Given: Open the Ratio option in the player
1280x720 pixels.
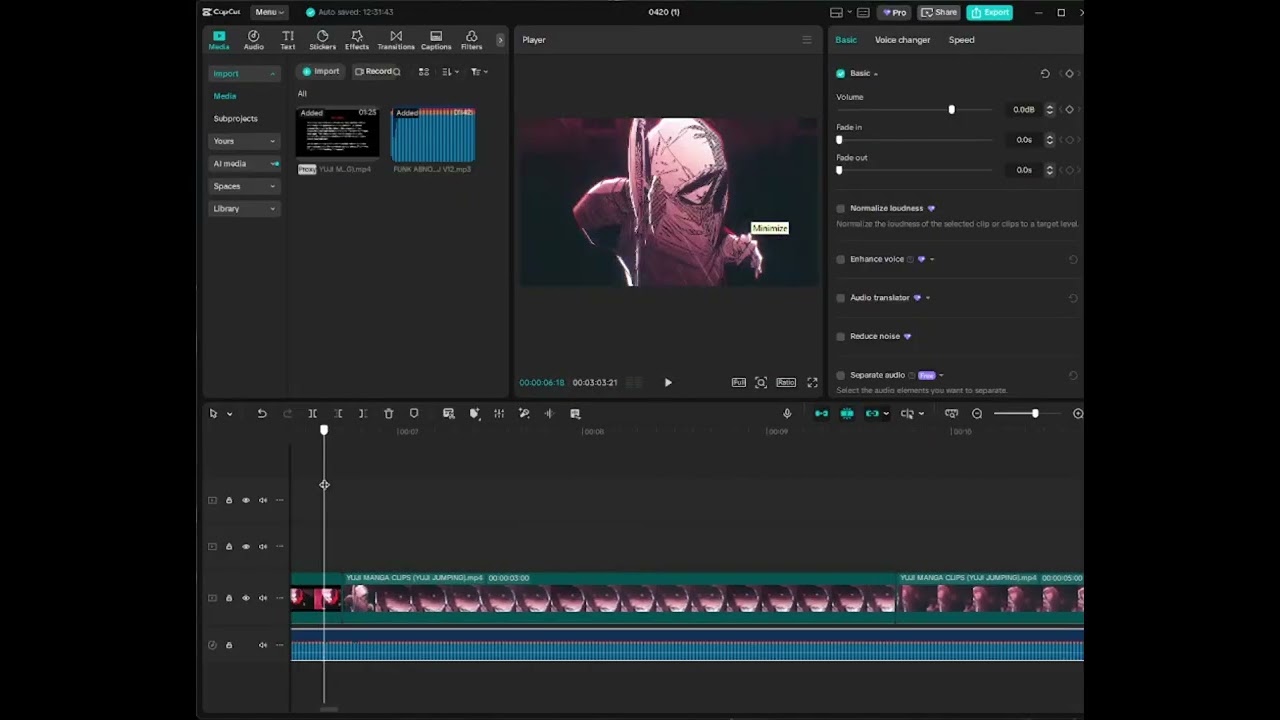Looking at the screenshot, I should point(786,382).
